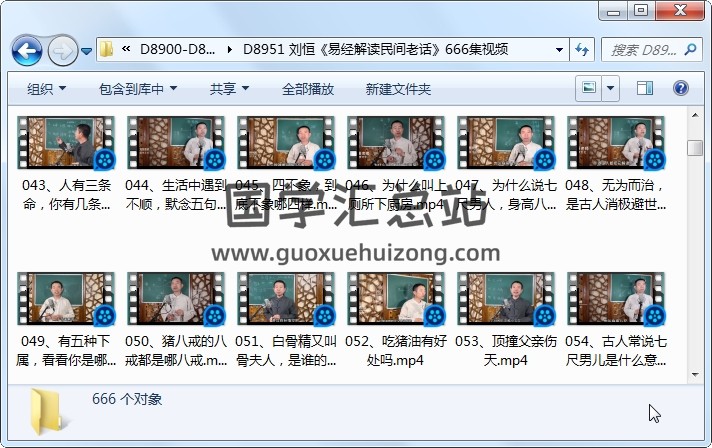Open the address bar history dropdown

tap(559, 49)
